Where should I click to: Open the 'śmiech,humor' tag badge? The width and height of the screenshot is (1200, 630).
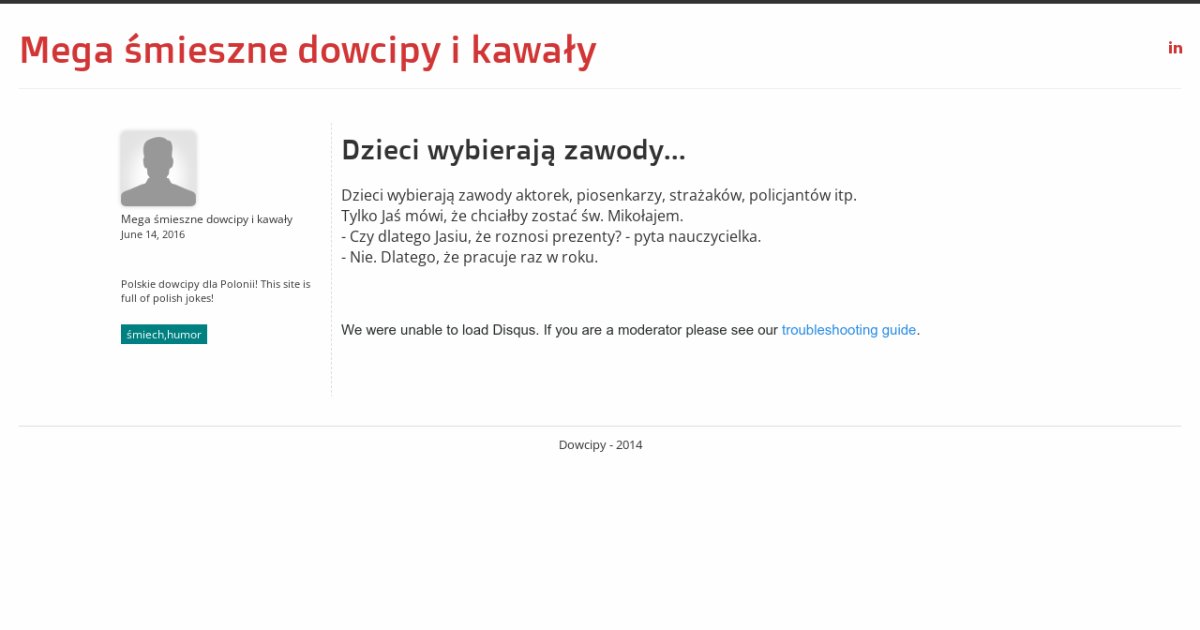164,334
